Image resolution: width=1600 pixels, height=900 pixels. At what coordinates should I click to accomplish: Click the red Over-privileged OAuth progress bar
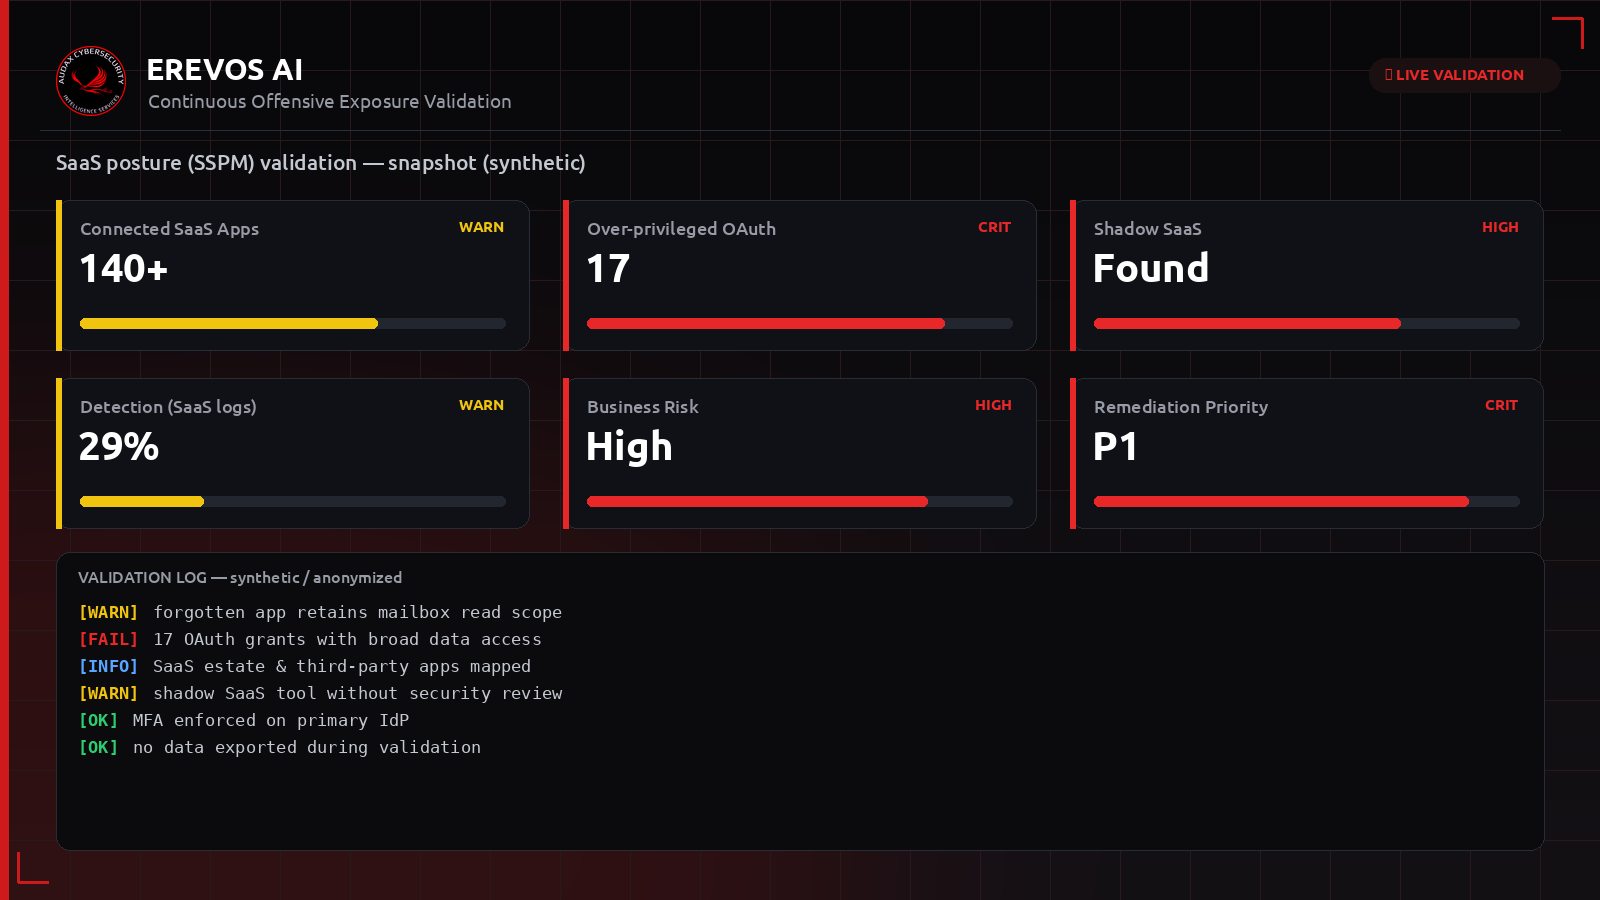click(800, 324)
